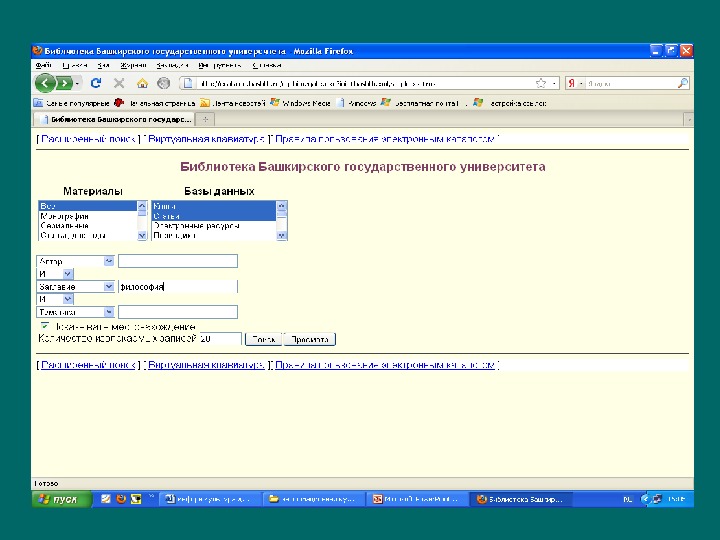Open the Windows bookmark with page icon
The image size is (720, 540).
click(x=356, y=103)
